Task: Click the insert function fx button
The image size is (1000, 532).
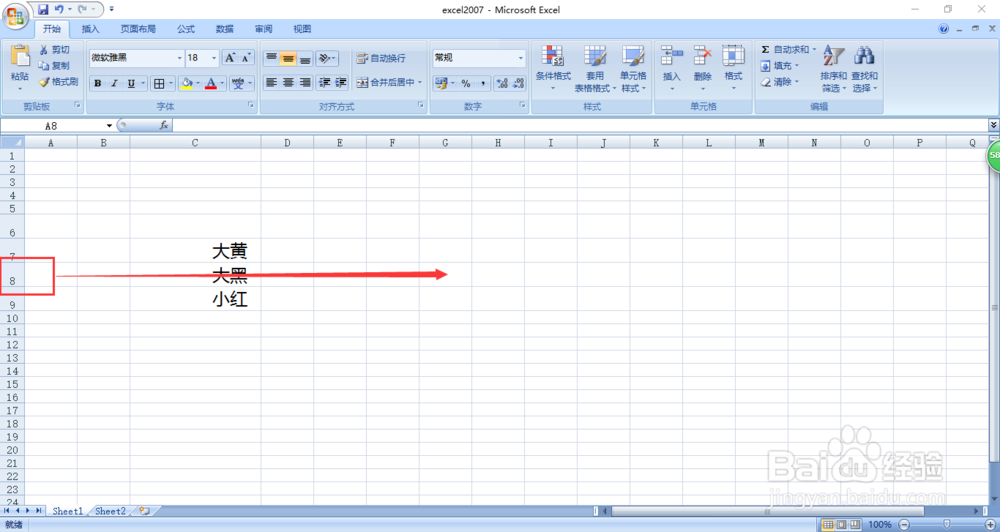Action: [164, 125]
